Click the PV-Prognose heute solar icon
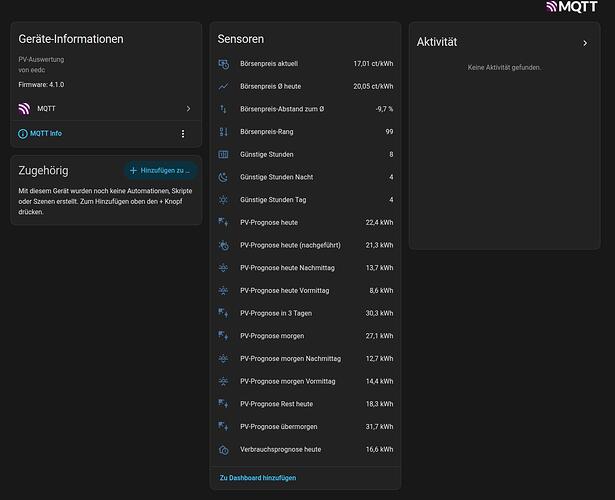Viewport: 615px width, 500px height. coord(224,223)
